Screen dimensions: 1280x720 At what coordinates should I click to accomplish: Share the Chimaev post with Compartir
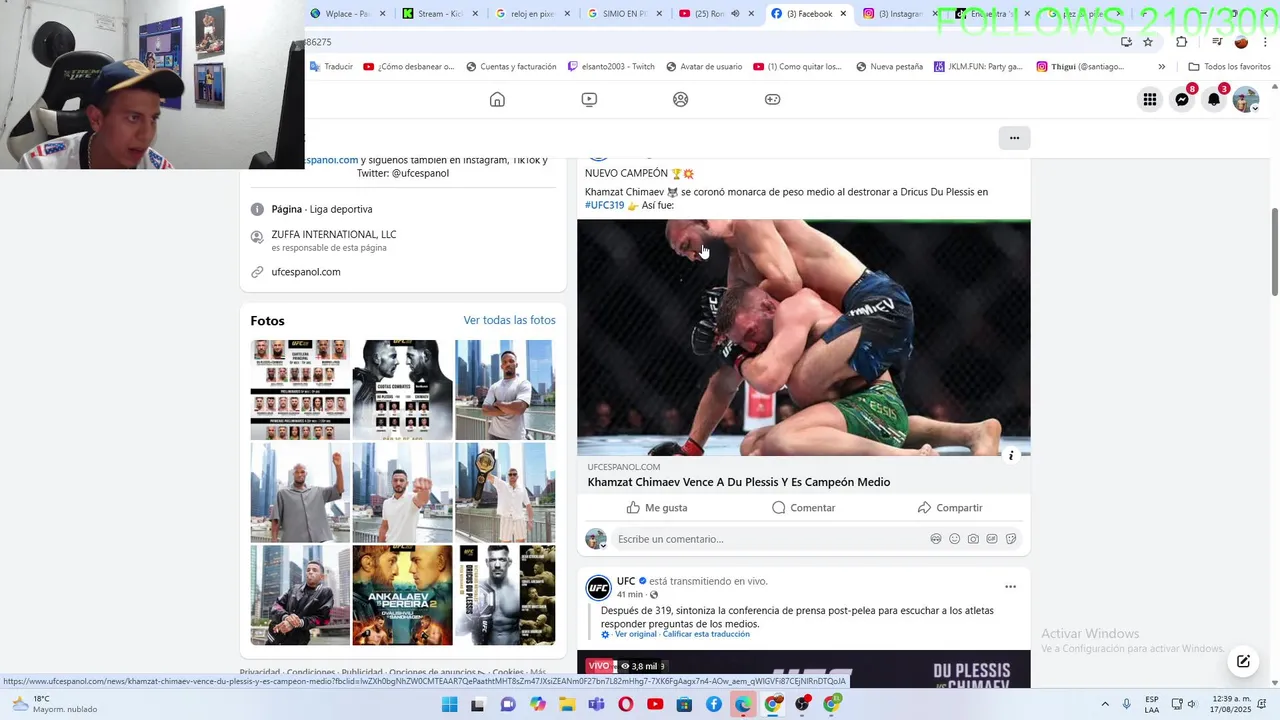(x=950, y=508)
